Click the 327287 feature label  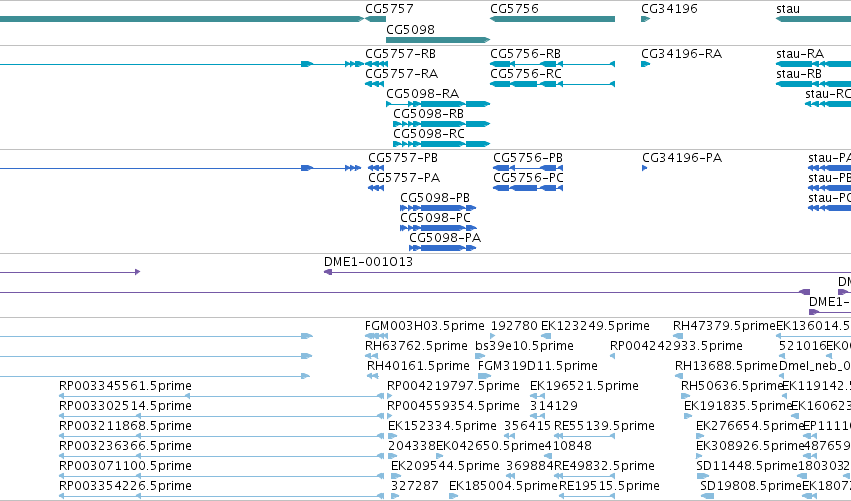click(415, 487)
